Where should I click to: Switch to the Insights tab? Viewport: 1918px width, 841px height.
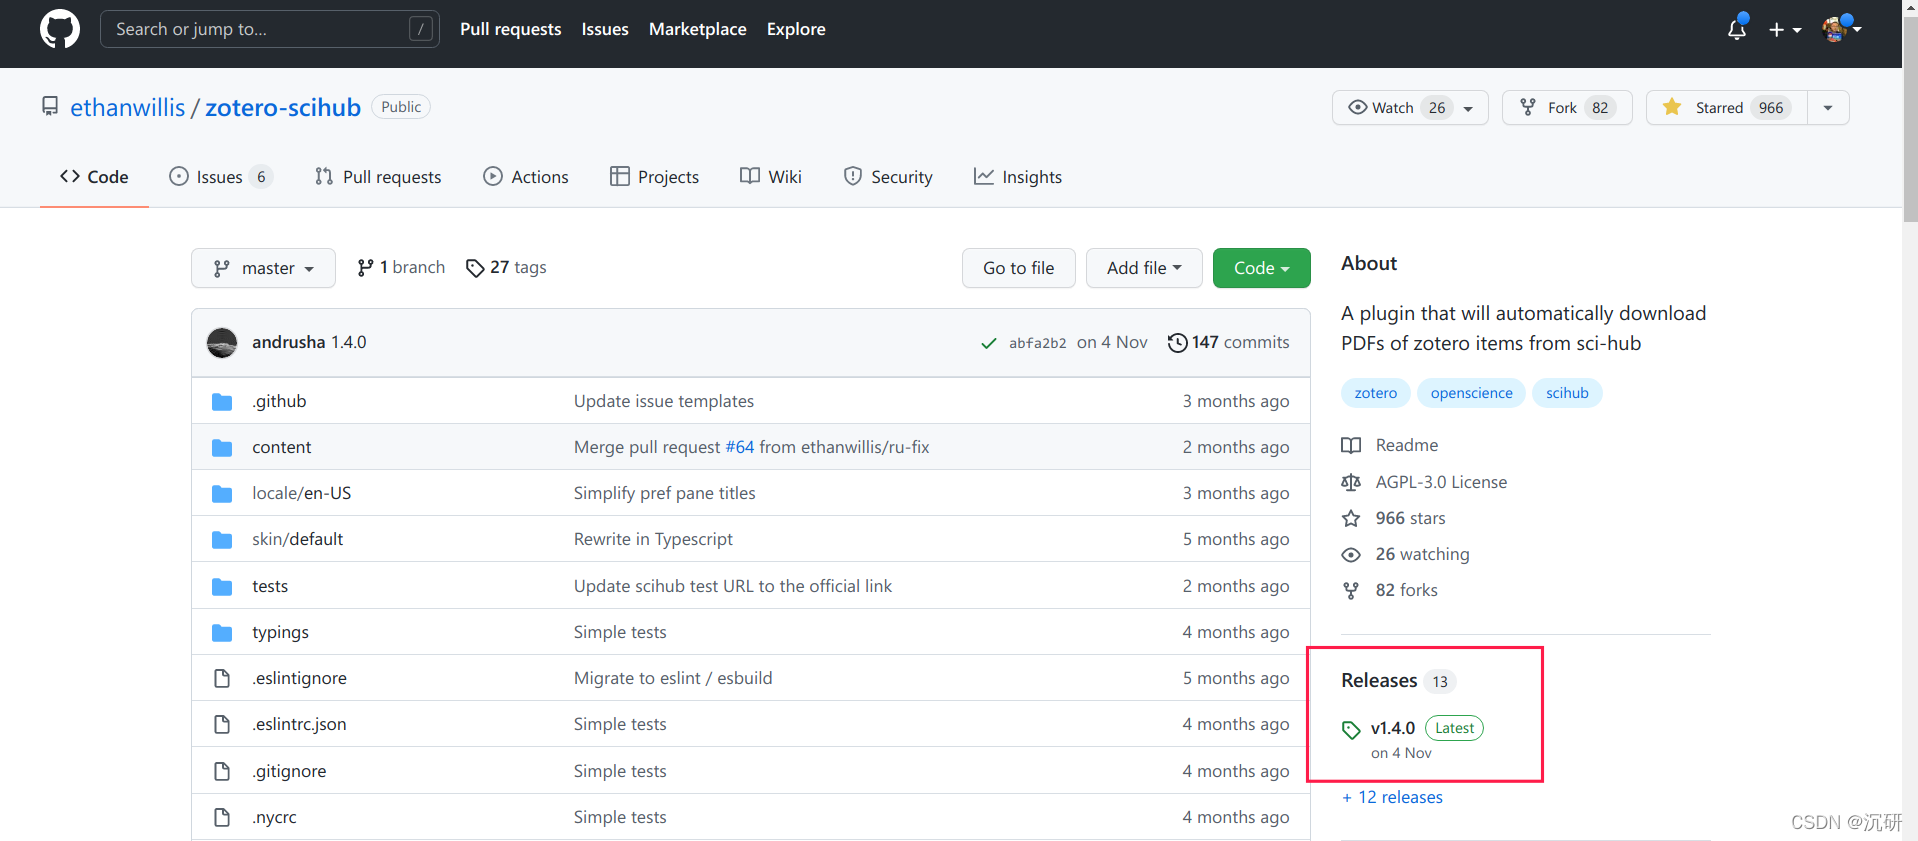click(1018, 177)
